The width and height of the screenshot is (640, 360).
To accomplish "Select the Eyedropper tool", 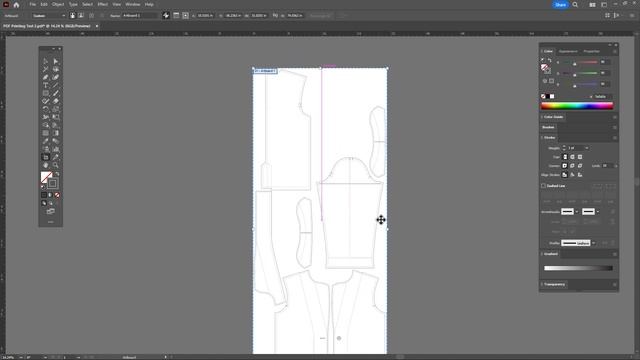I will [46, 141].
